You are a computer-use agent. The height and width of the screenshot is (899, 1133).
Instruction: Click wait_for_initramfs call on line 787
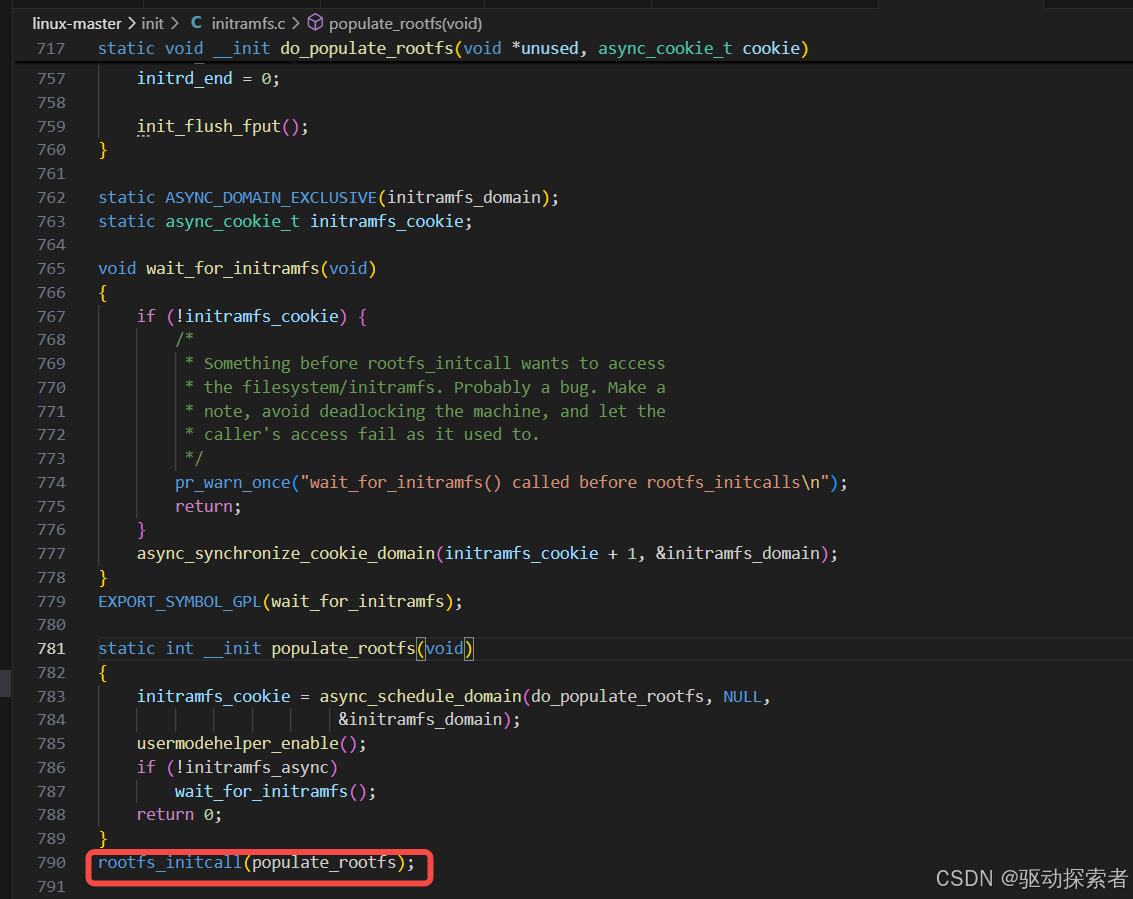[x=262, y=791]
